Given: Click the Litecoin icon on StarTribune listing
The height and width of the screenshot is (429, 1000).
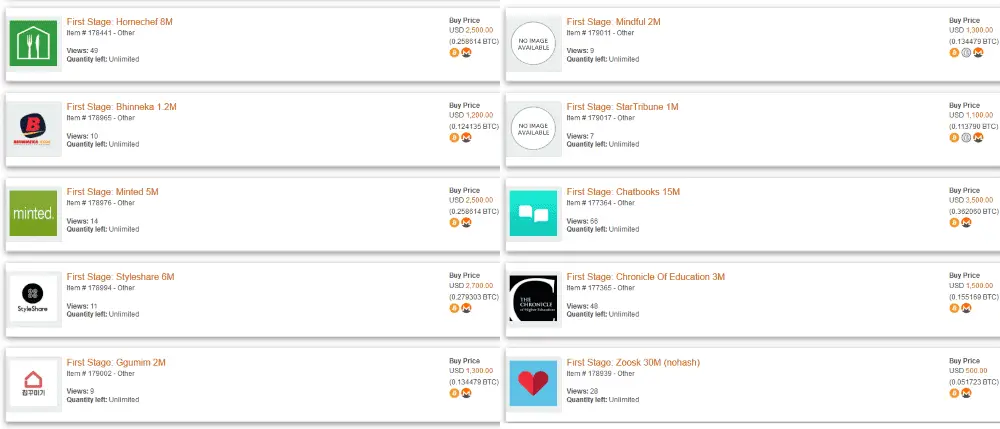Looking at the screenshot, I should point(966,138).
